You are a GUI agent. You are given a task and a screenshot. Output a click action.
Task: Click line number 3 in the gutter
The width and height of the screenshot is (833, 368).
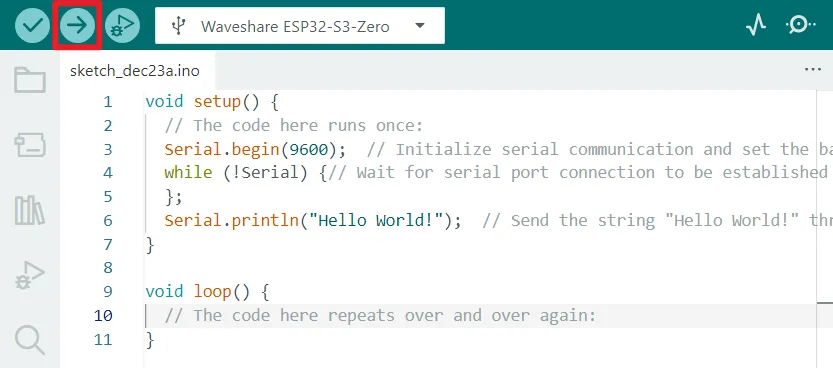(108, 149)
